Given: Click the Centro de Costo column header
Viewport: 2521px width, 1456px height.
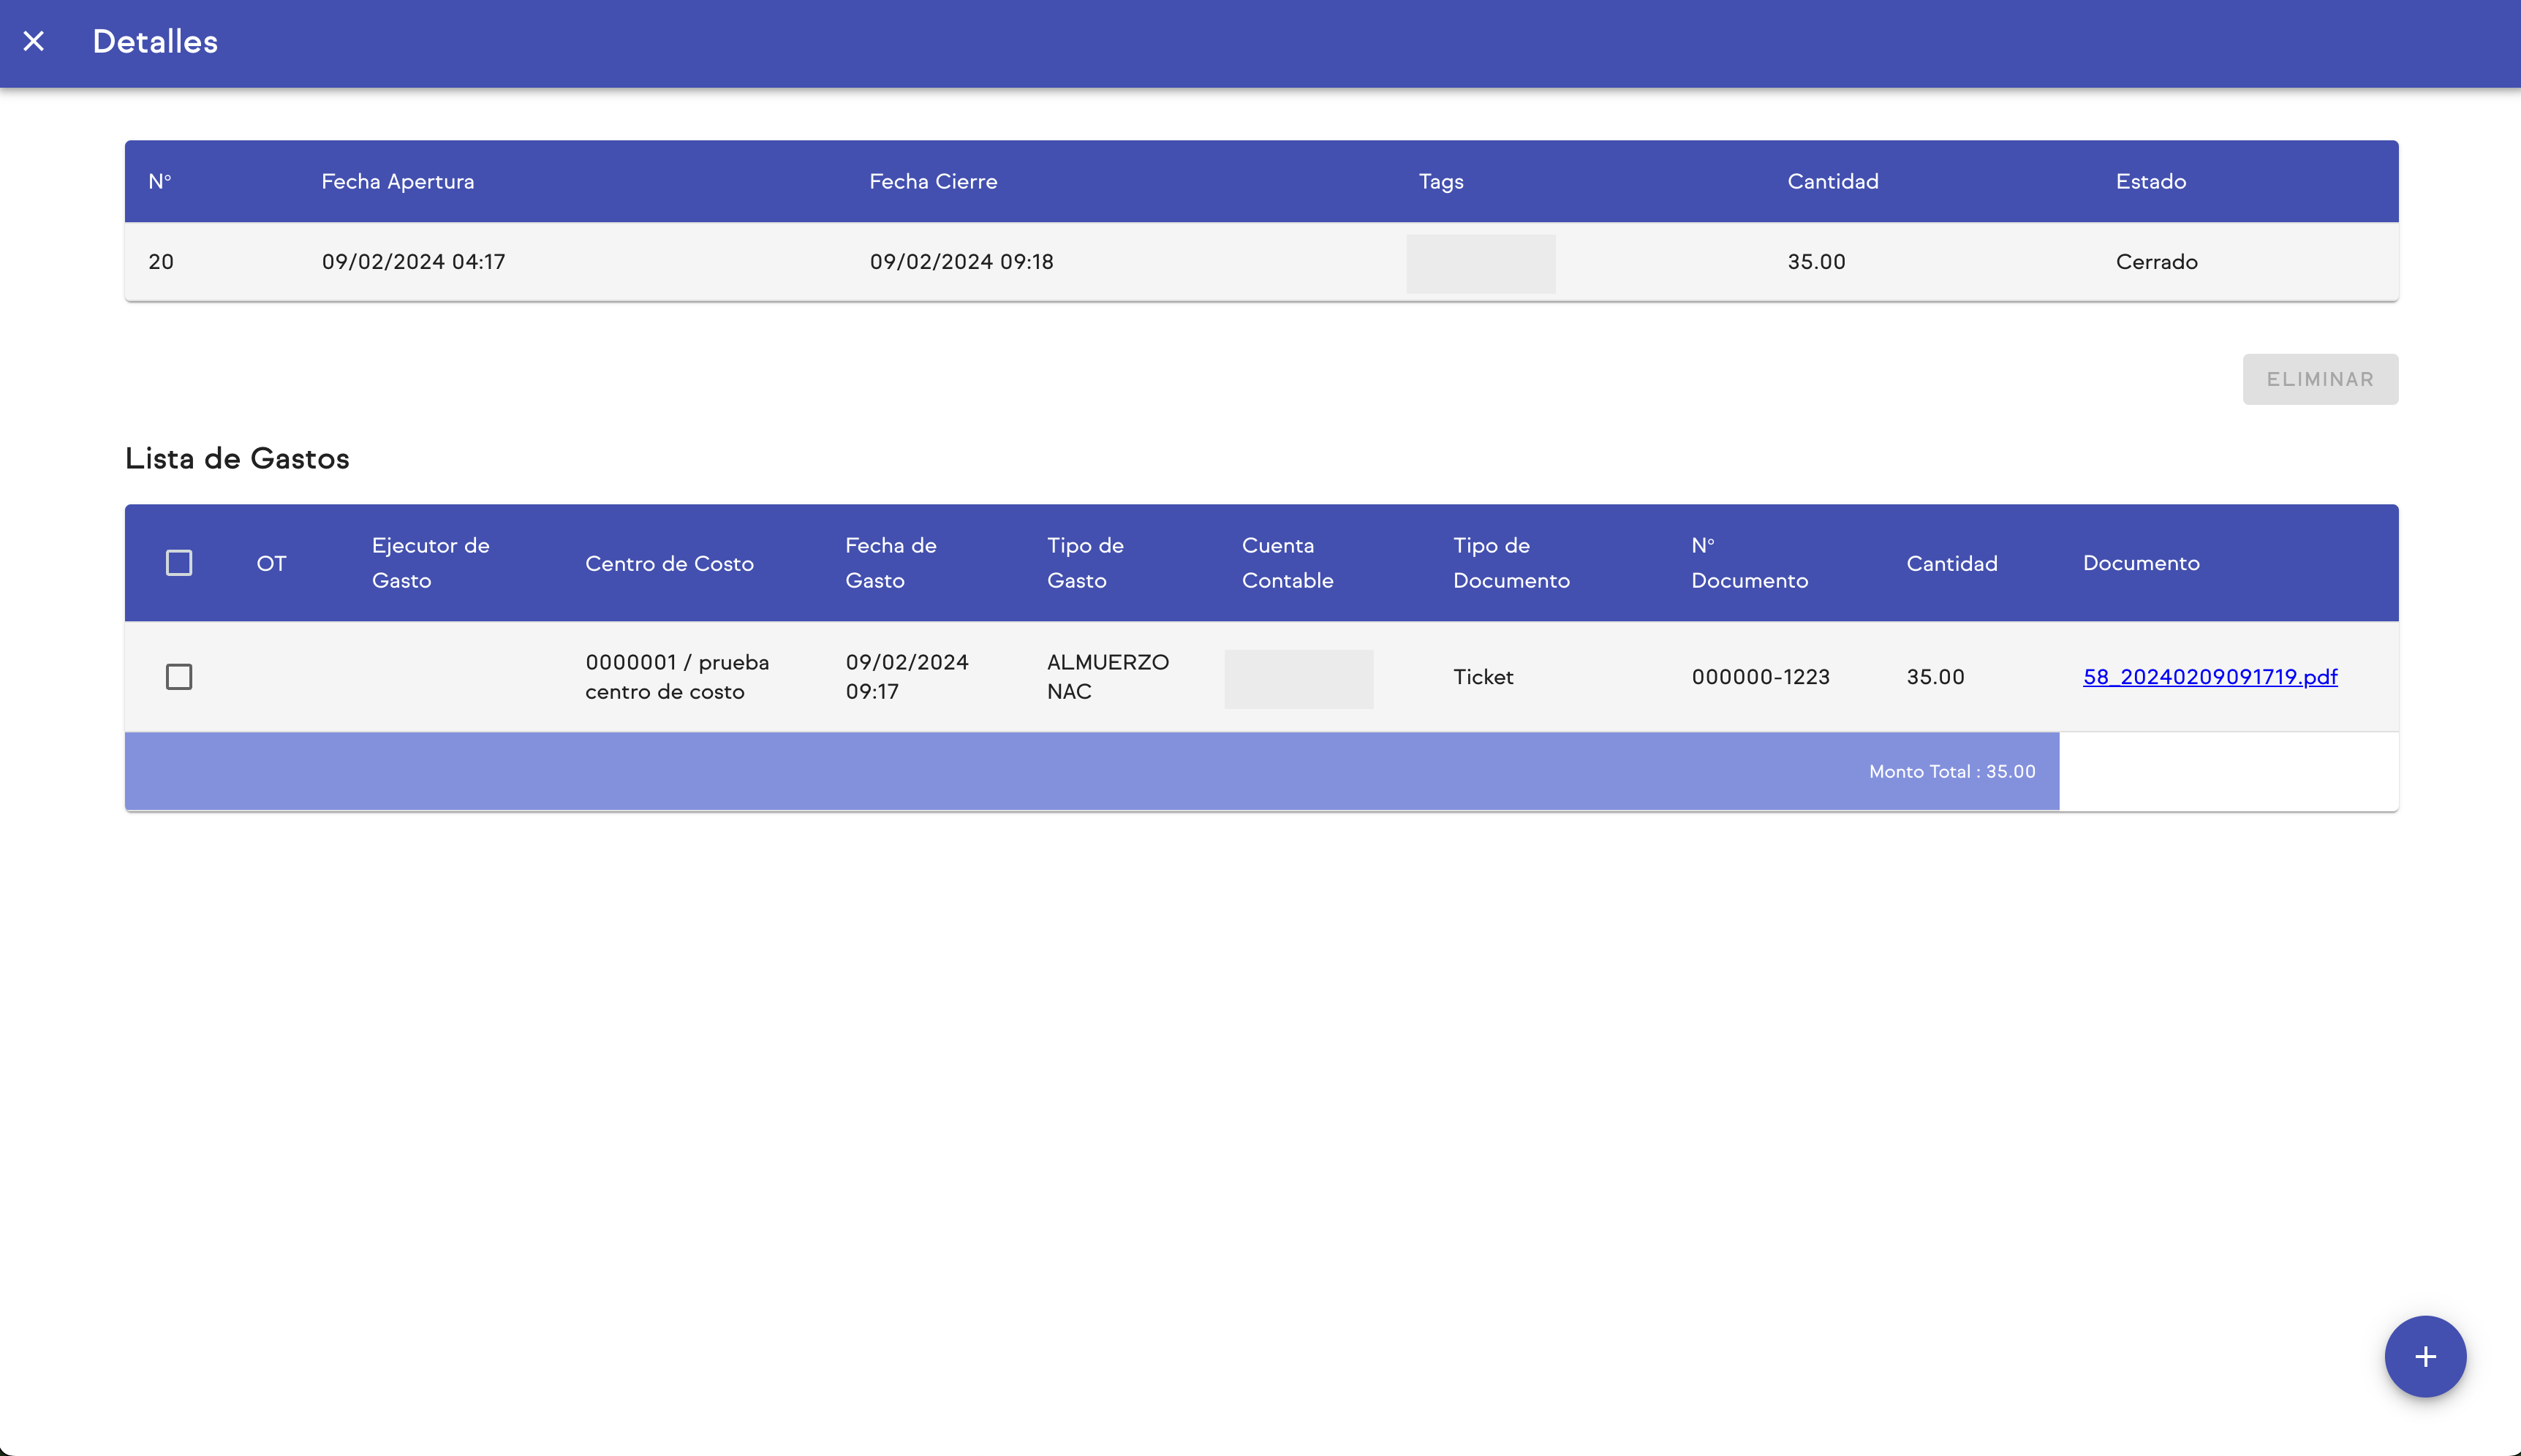Looking at the screenshot, I should point(669,564).
